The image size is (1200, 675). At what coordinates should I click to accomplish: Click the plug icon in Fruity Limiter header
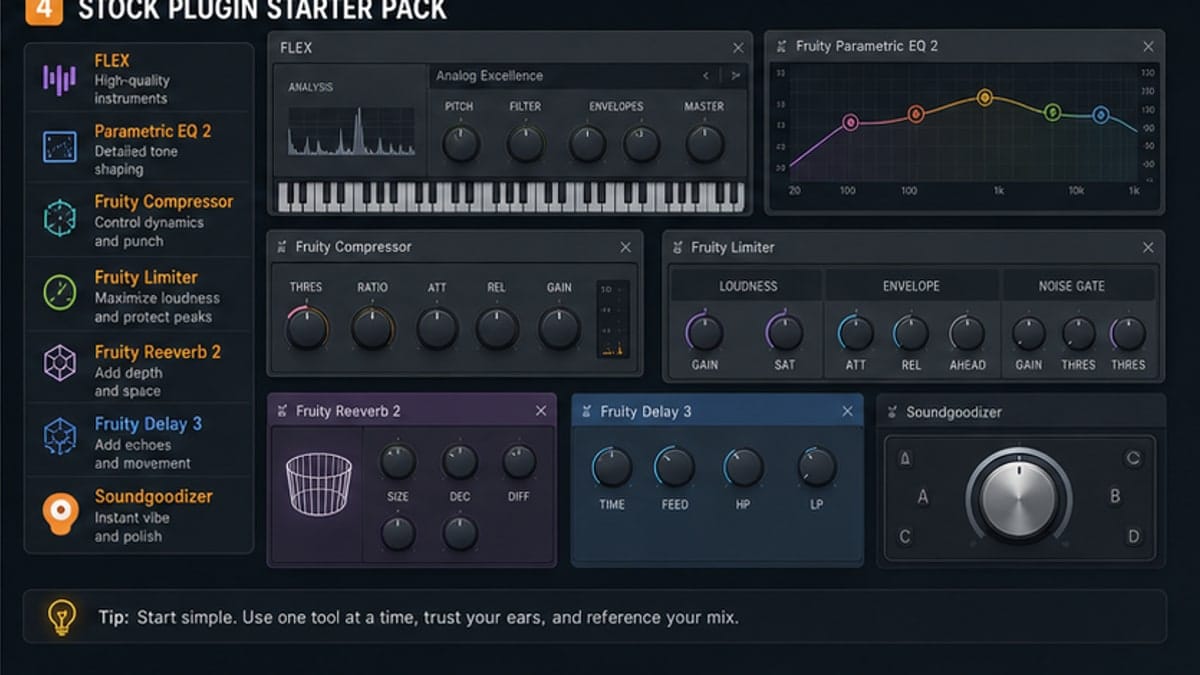[x=676, y=247]
